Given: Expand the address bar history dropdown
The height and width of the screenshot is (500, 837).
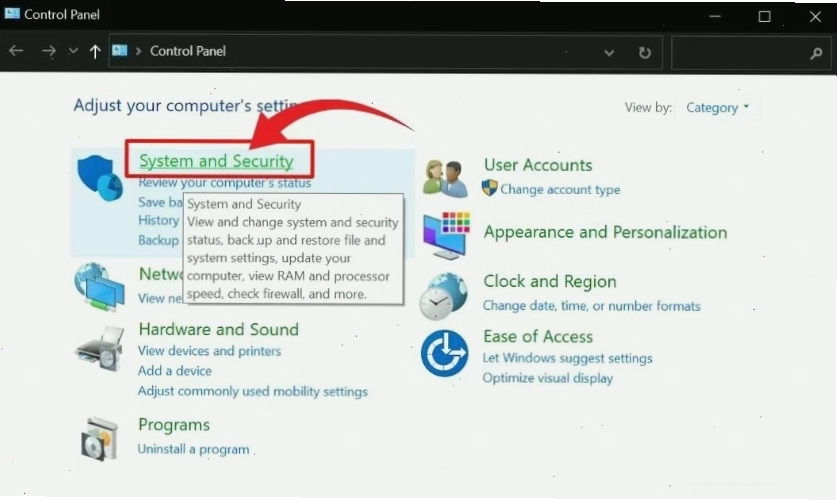Looking at the screenshot, I should 609,52.
